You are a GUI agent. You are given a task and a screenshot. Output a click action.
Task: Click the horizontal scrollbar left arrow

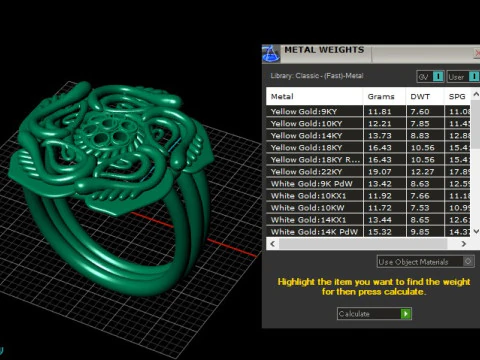273,244
